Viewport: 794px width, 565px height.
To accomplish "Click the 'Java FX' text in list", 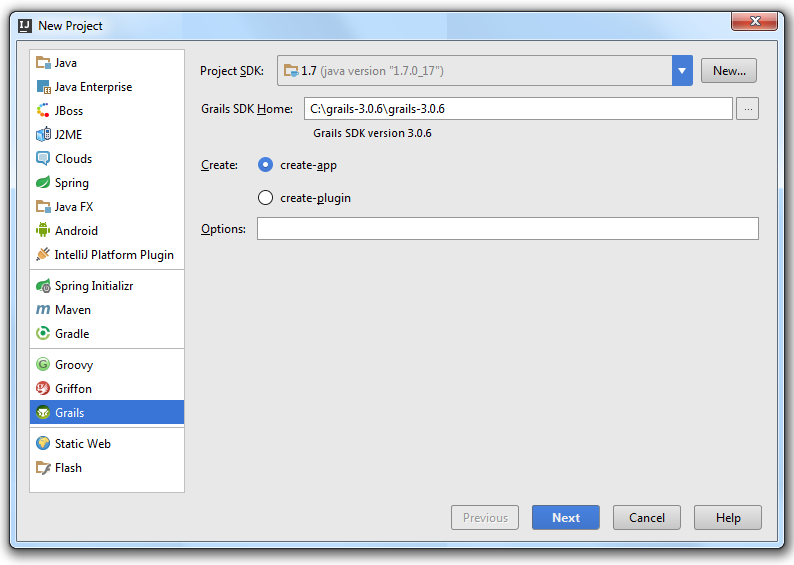I will point(74,207).
